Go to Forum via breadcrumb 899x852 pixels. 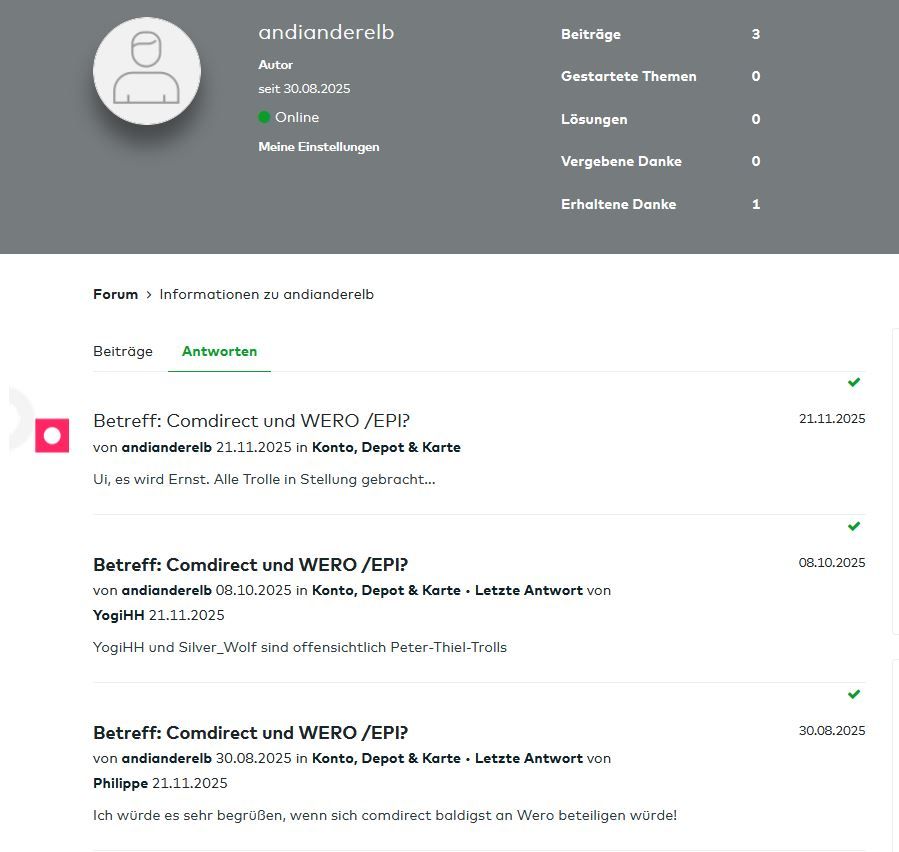[115, 295]
